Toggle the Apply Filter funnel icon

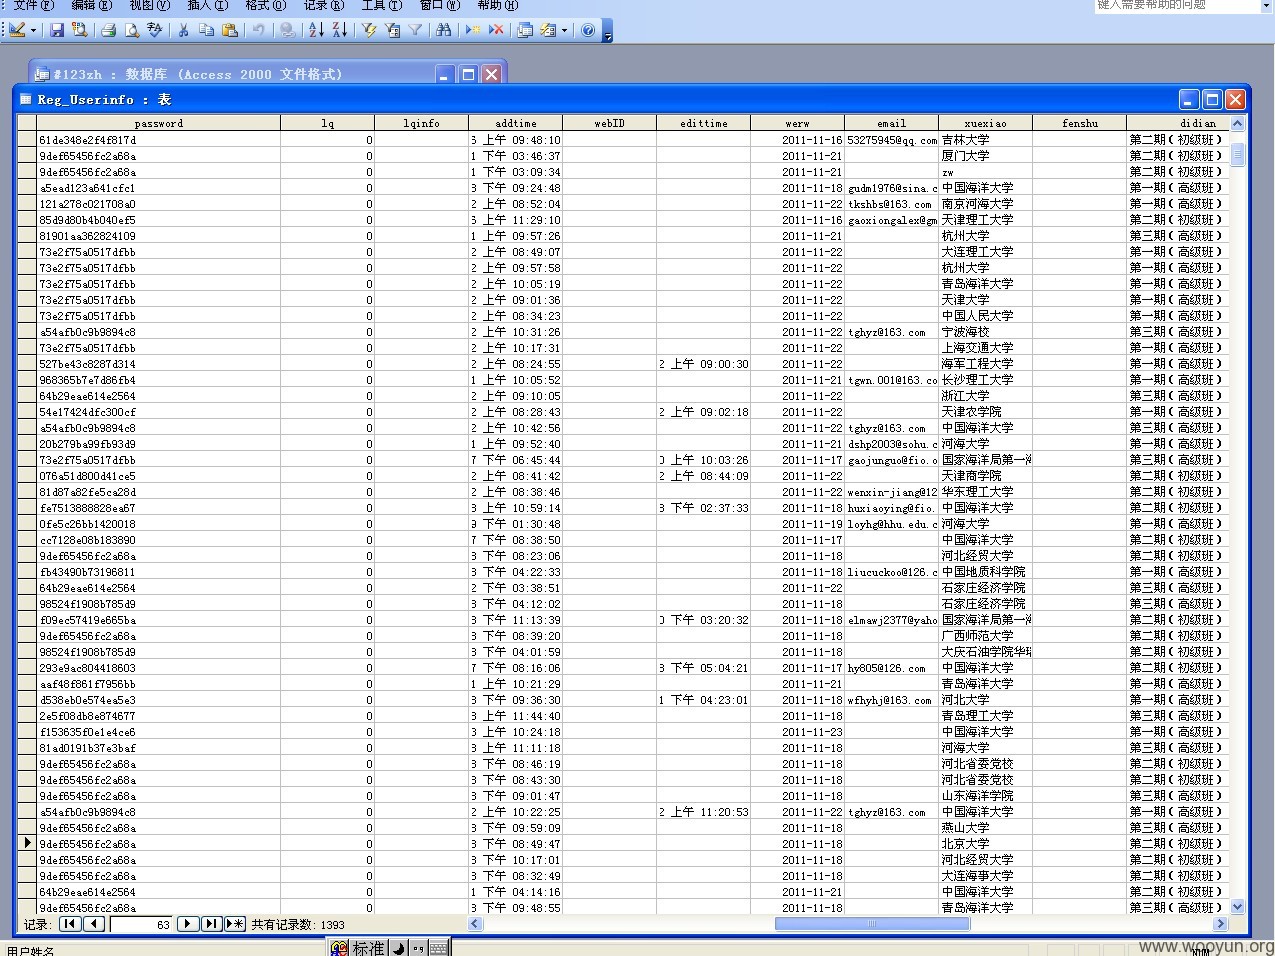[x=415, y=30]
